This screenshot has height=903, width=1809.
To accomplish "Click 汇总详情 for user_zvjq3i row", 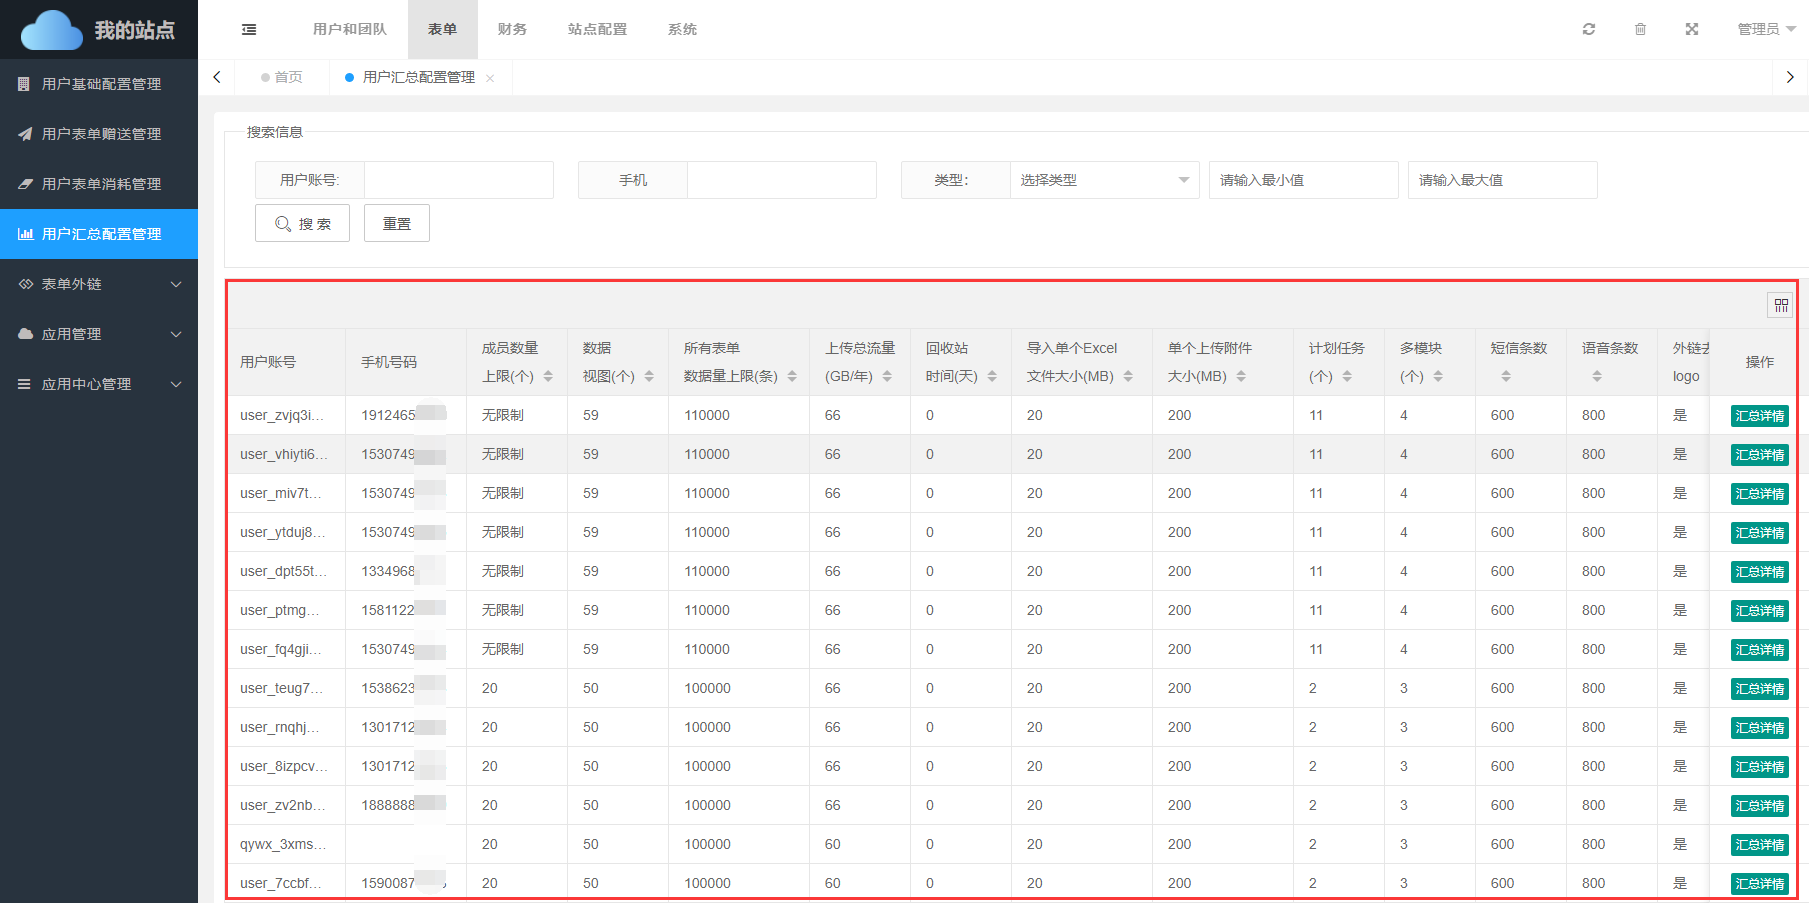I will (1759, 416).
